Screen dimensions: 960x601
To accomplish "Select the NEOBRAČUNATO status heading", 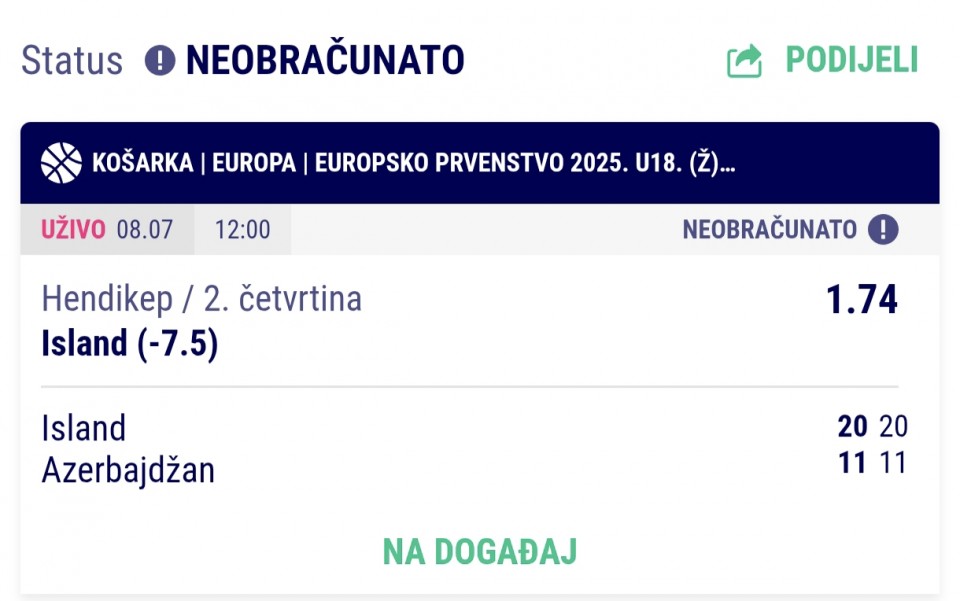I will 325,60.
